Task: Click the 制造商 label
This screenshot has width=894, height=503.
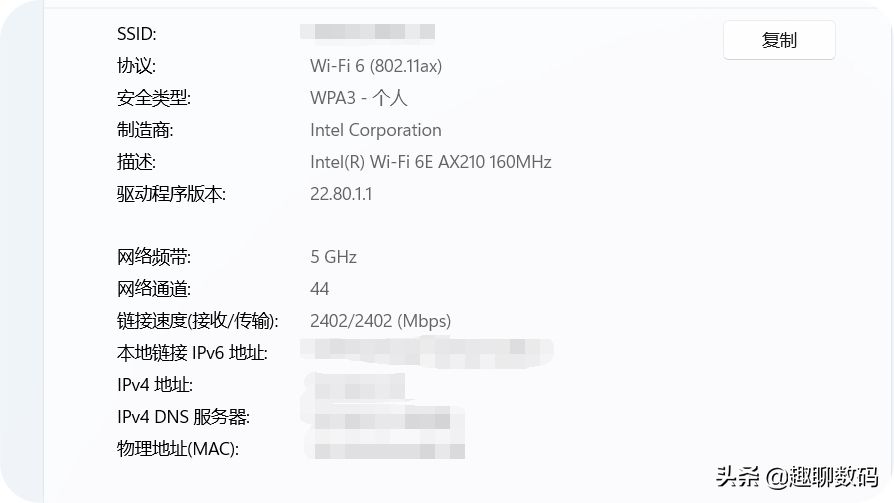Action: [x=145, y=130]
